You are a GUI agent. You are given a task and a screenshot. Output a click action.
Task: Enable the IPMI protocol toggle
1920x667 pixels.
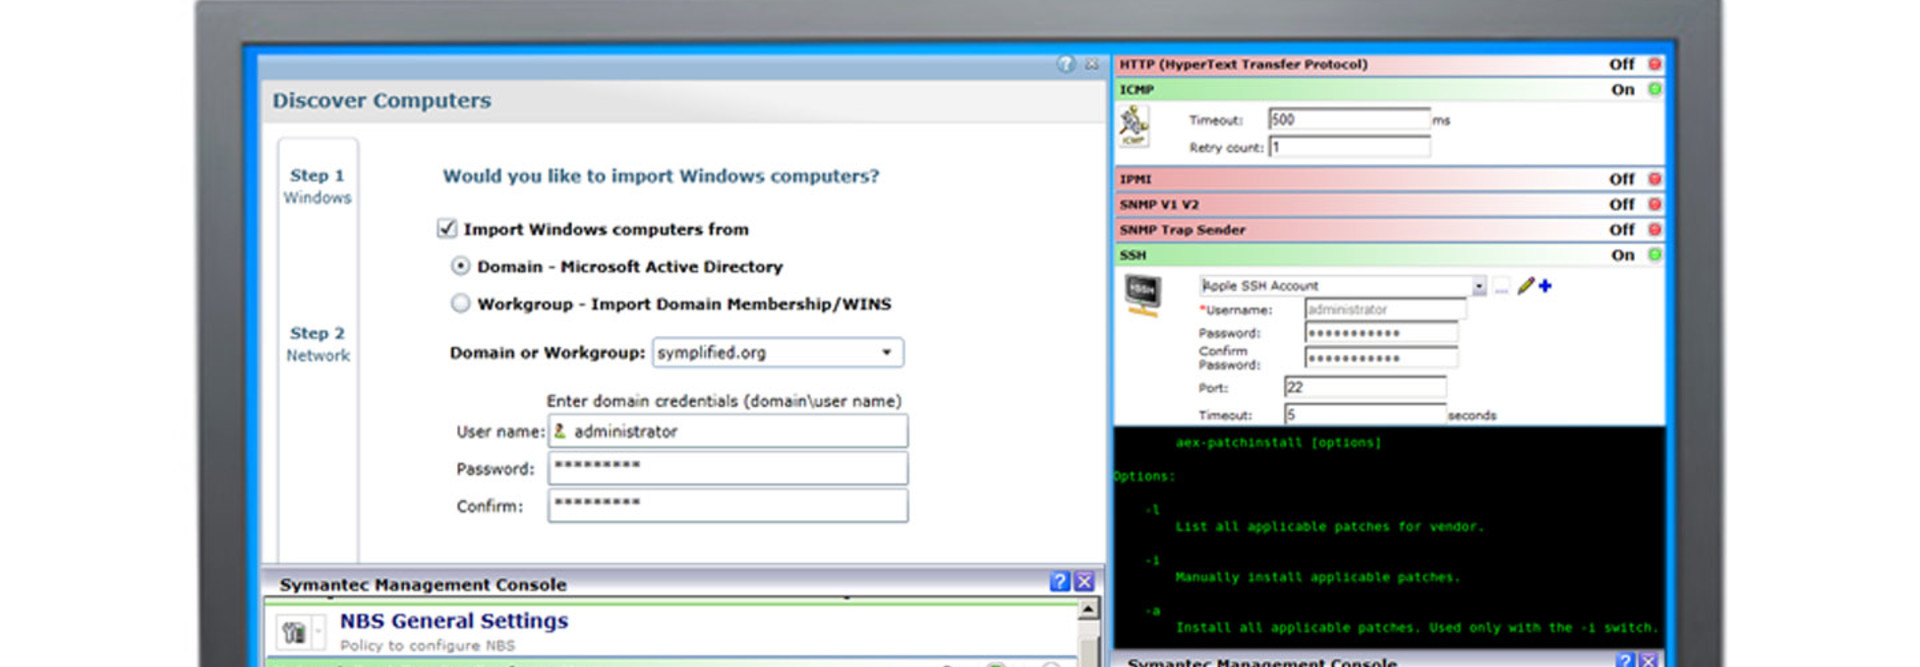[x=1654, y=179]
